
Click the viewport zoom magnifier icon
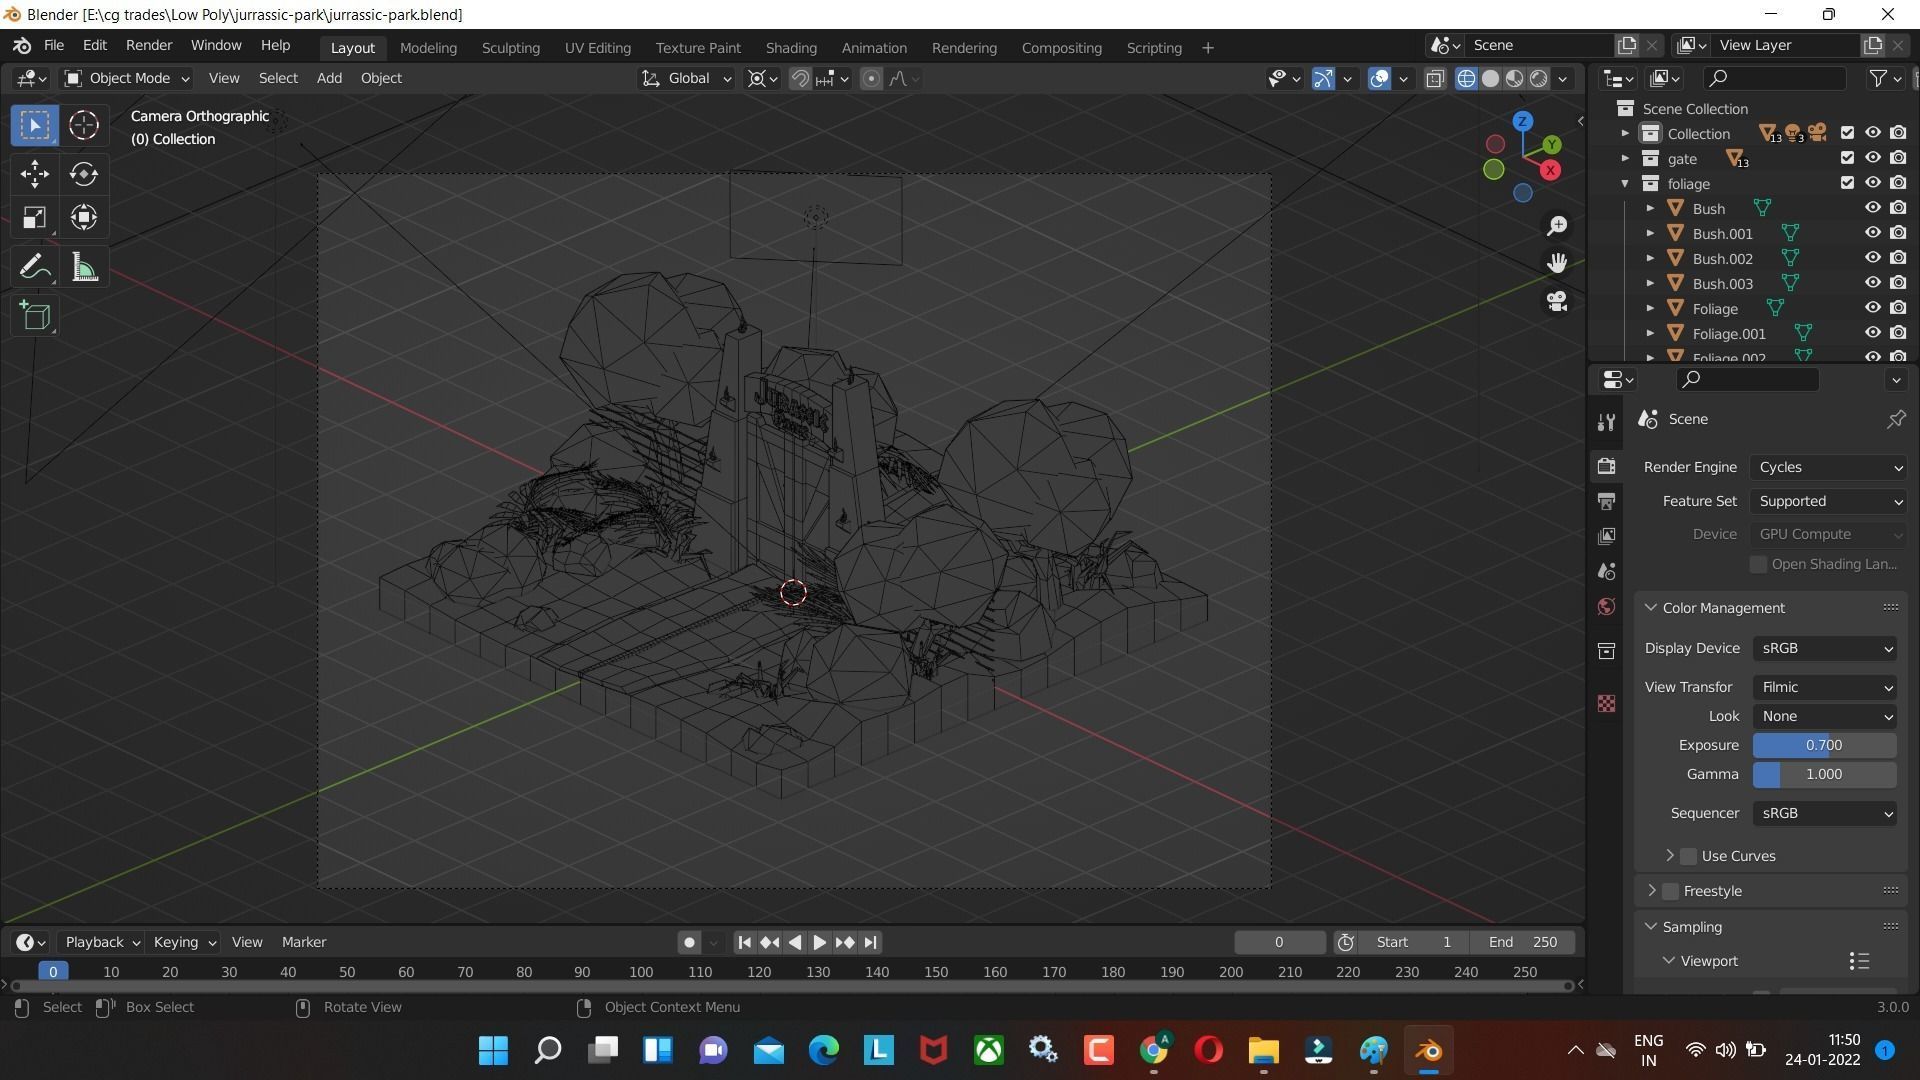click(x=1557, y=226)
